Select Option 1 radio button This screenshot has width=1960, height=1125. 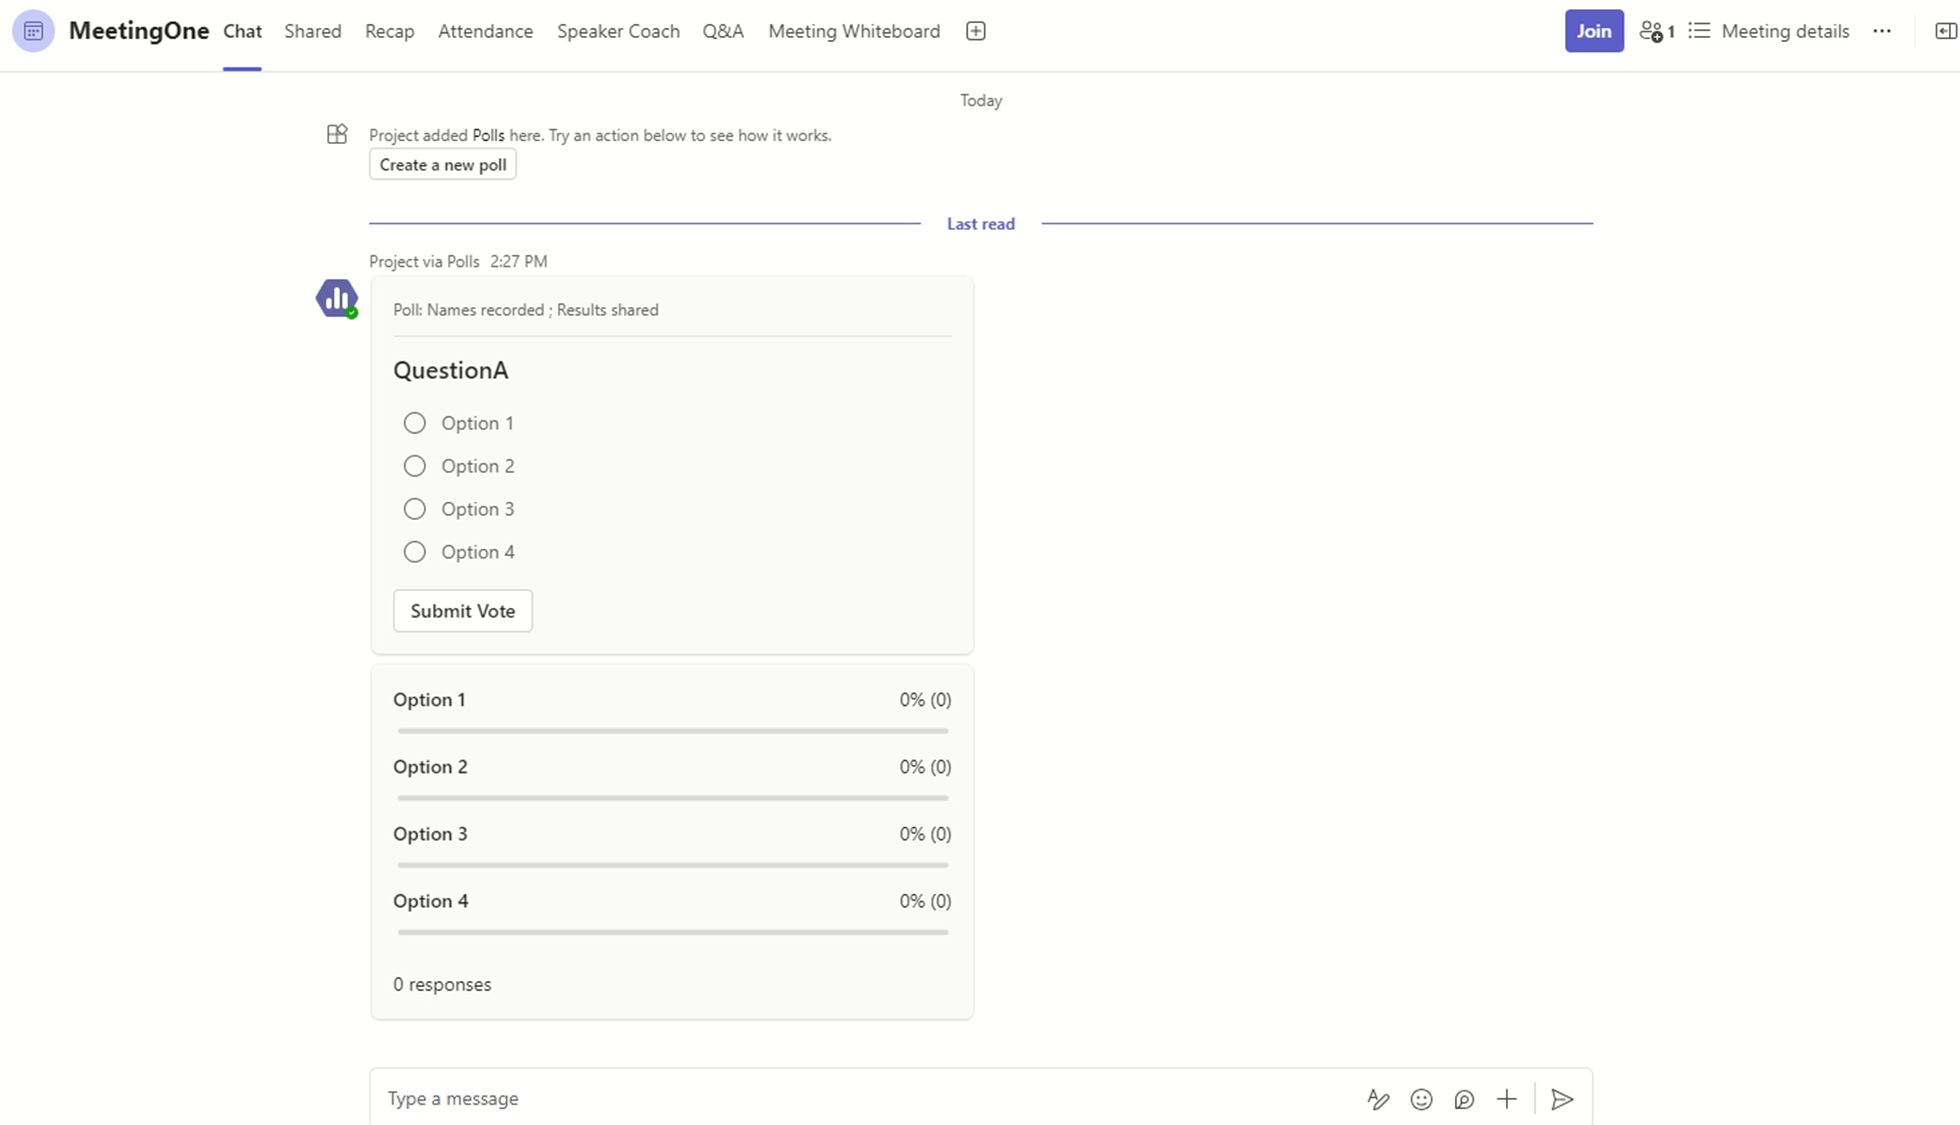[x=414, y=423]
